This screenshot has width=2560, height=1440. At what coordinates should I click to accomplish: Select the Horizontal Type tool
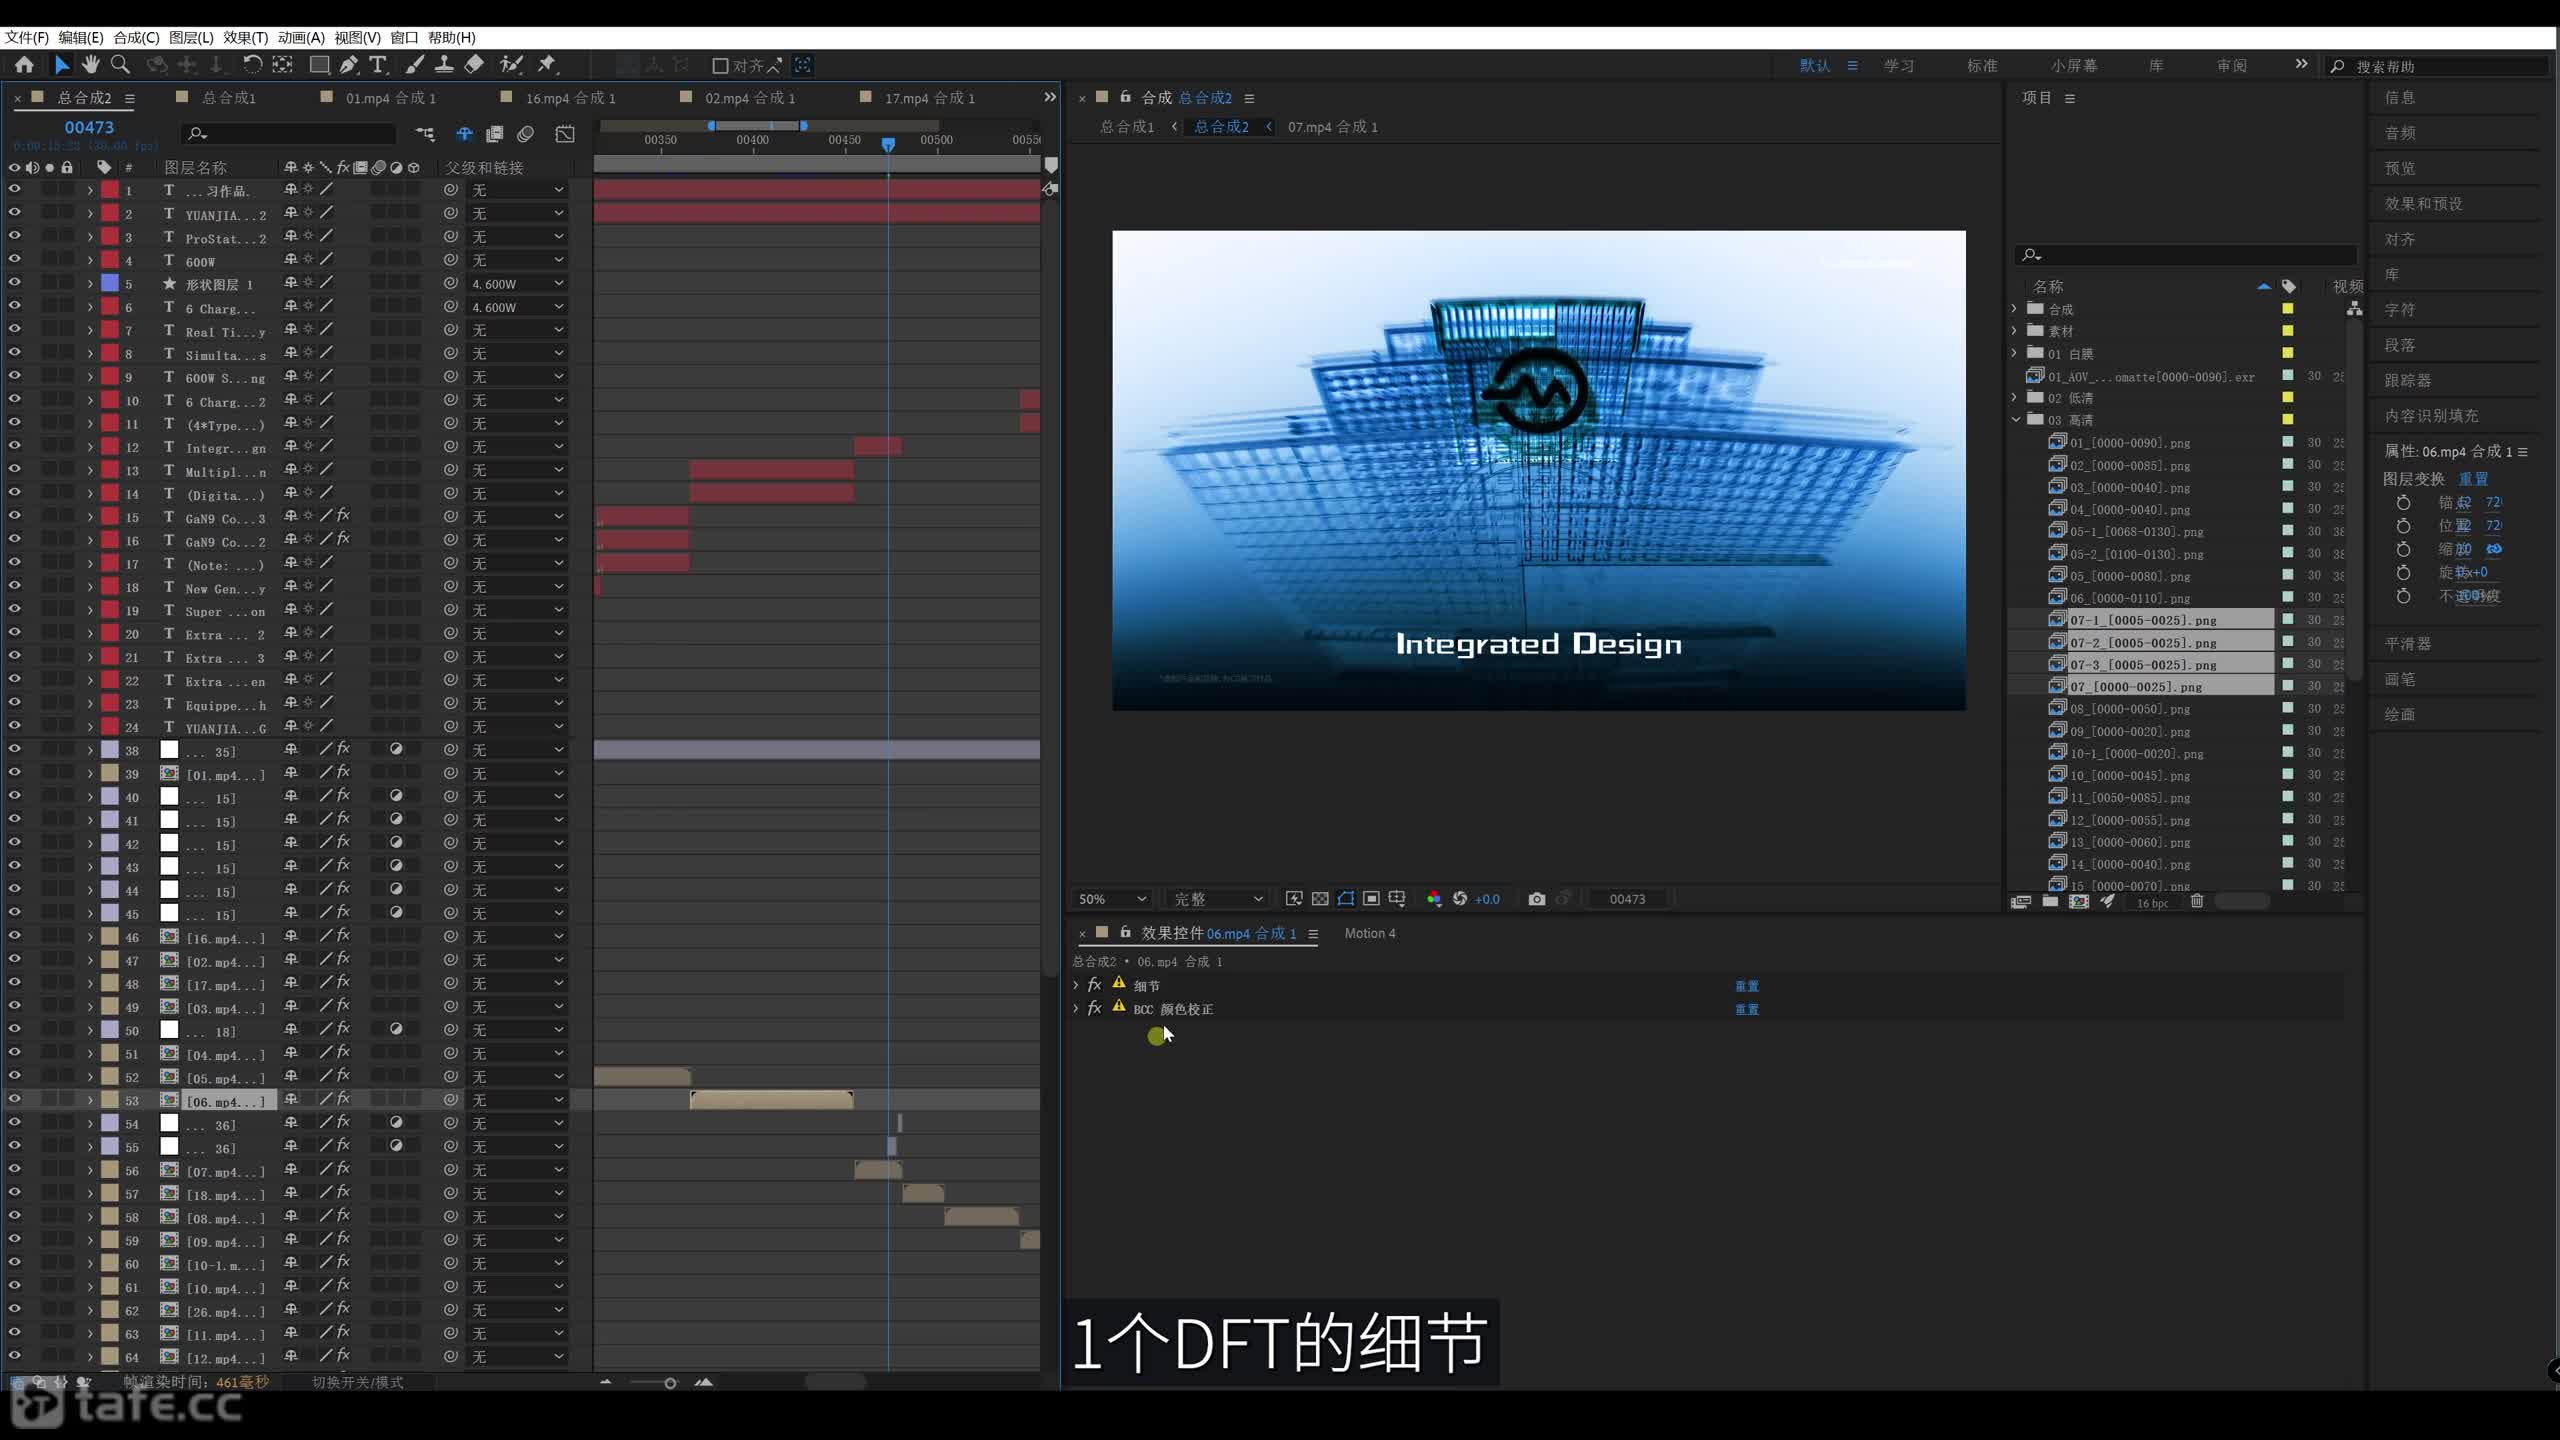point(378,65)
